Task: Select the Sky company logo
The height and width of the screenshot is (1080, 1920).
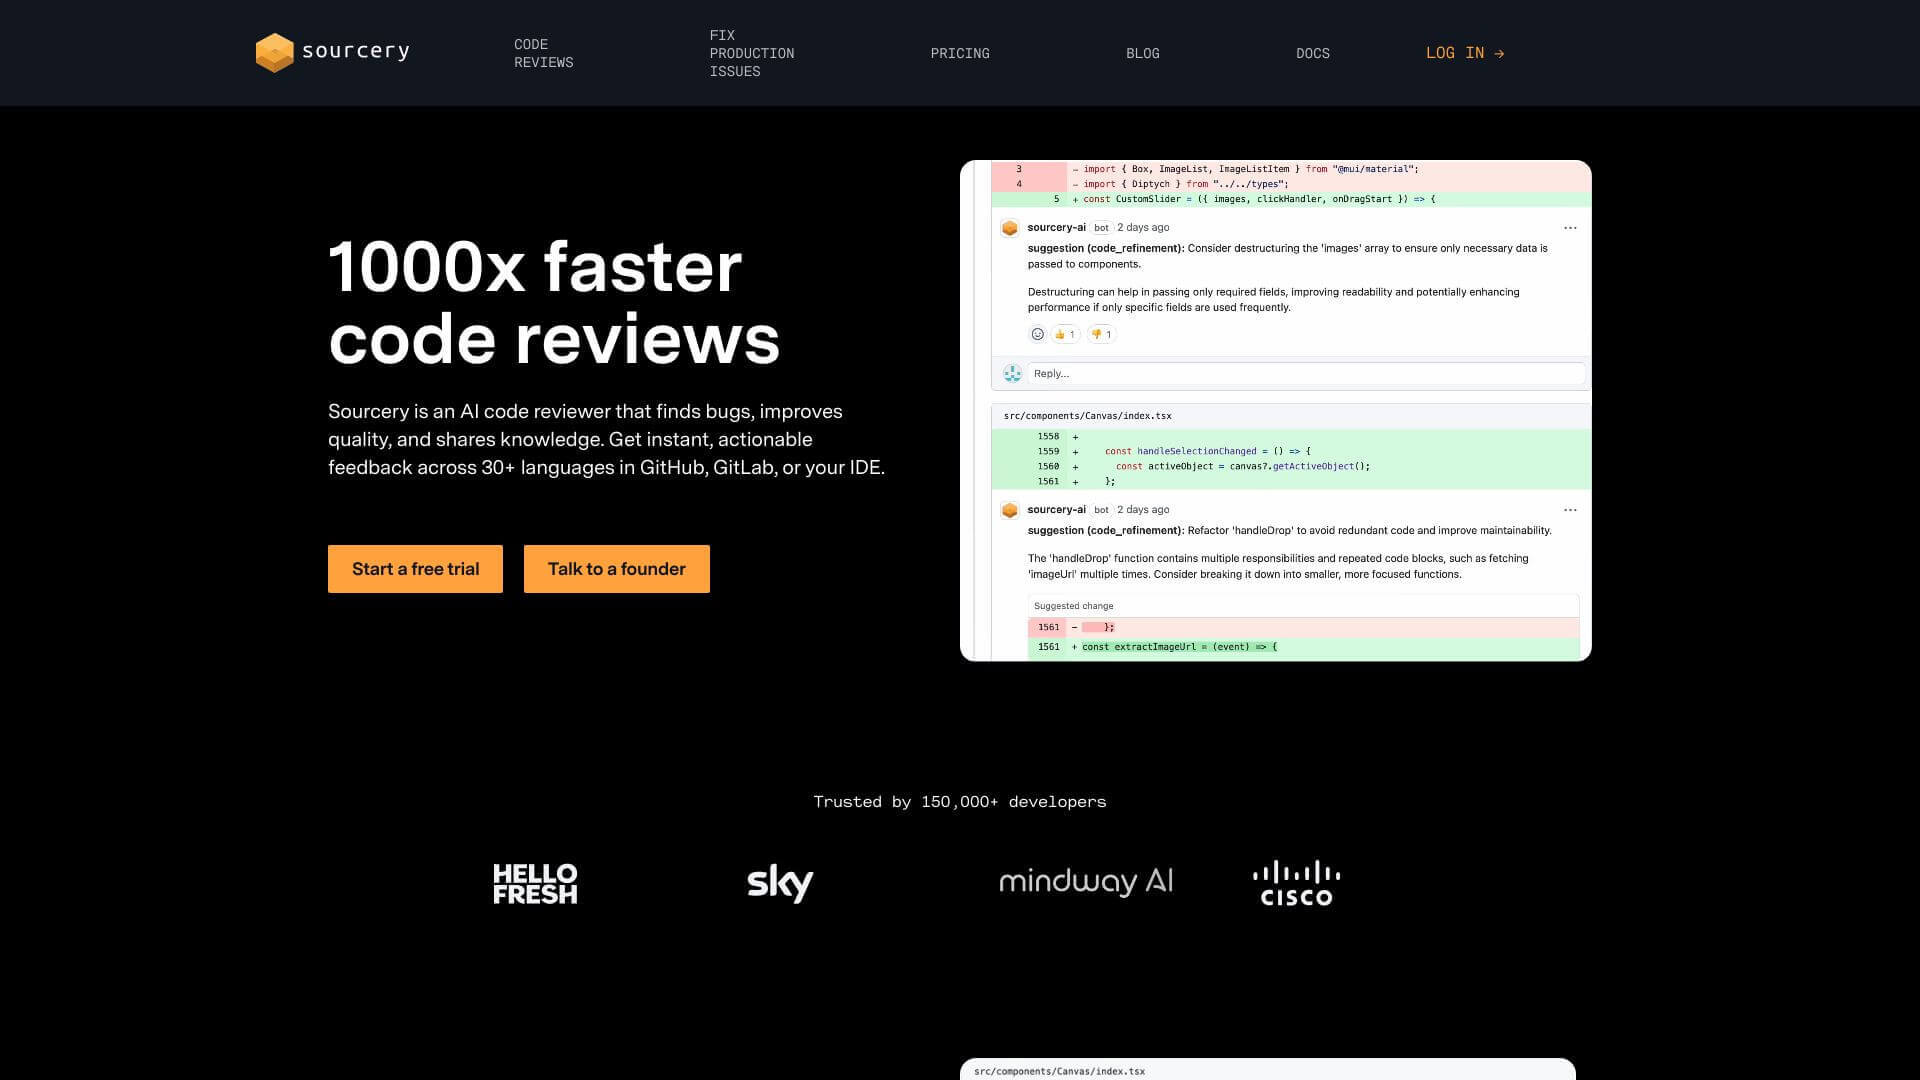Action: point(779,882)
